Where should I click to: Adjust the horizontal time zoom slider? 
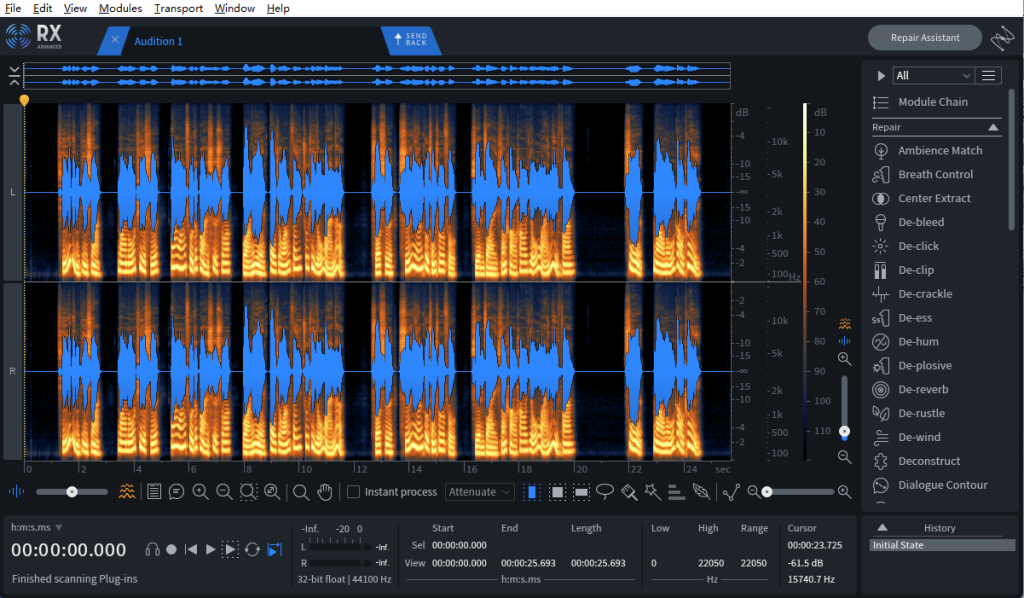(x=799, y=492)
